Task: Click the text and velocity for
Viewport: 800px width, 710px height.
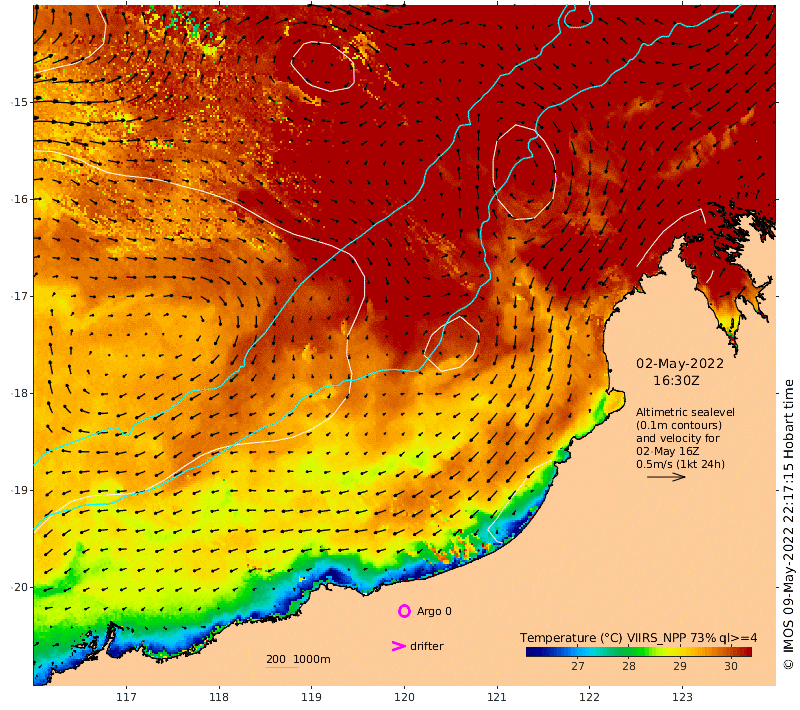Action: (678, 438)
